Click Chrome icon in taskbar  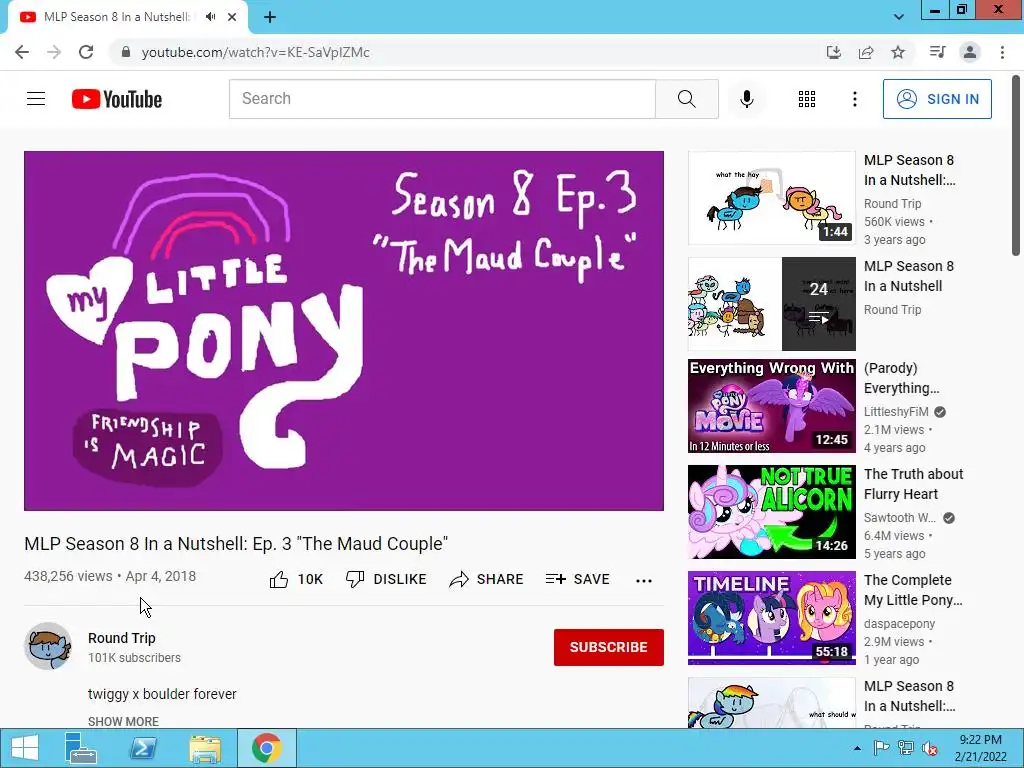(x=266, y=748)
